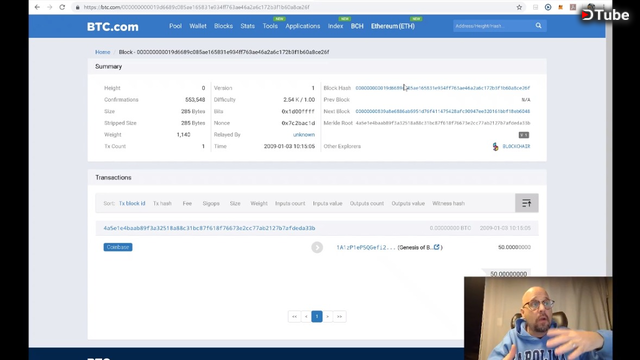Go to last page with >> button
This screenshot has width=640, height=360.
(x=339, y=316)
